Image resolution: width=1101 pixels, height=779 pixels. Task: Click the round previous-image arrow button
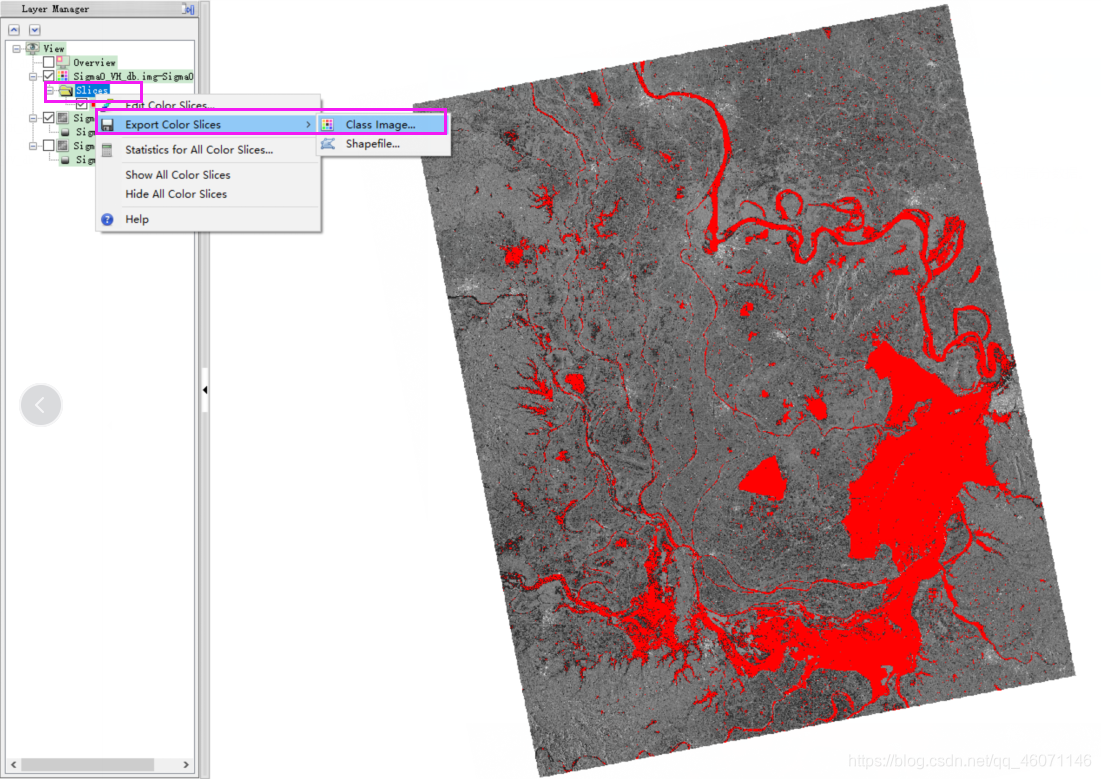(x=41, y=405)
